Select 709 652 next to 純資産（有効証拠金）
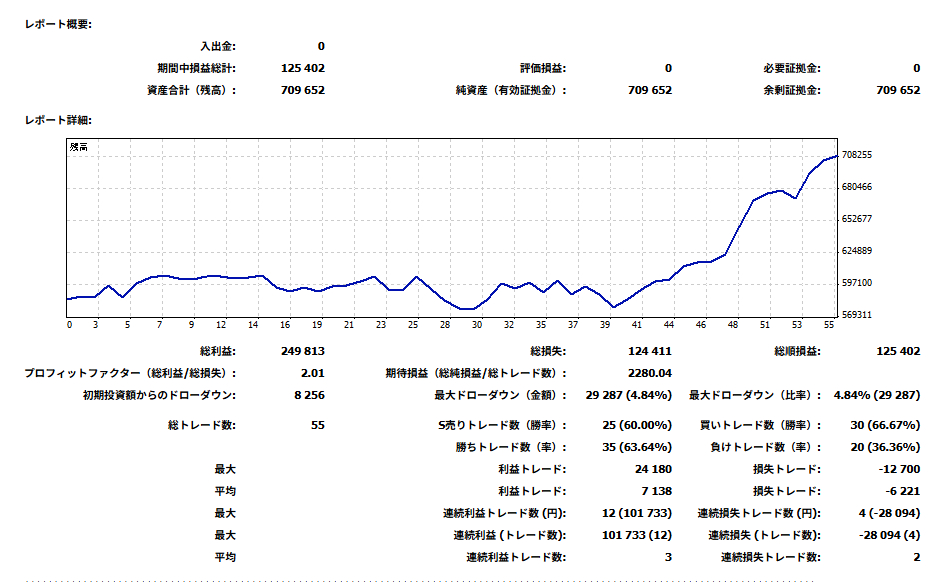This screenshot has width=950, height=582. click(650, 90)
